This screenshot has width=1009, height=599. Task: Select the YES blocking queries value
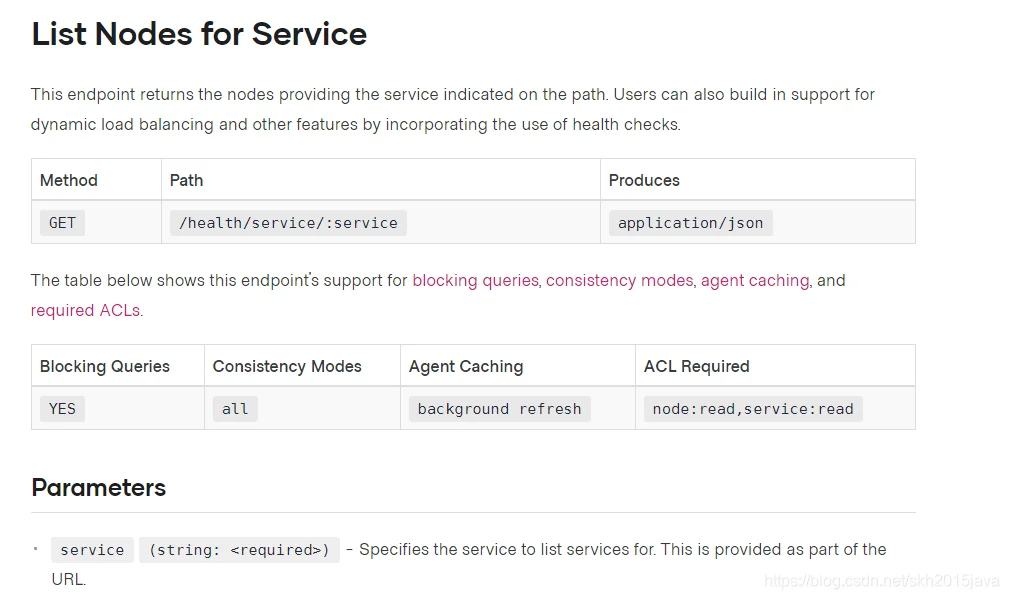tap(62, 409)
